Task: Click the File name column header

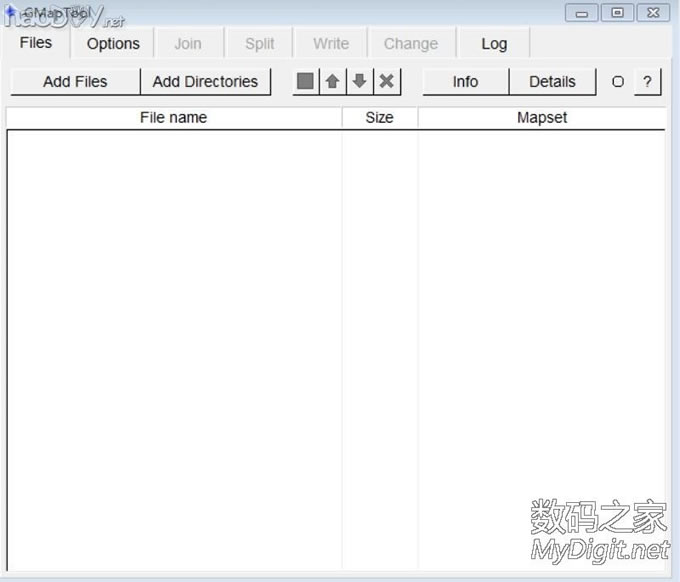Action: (x=173, y=118)
